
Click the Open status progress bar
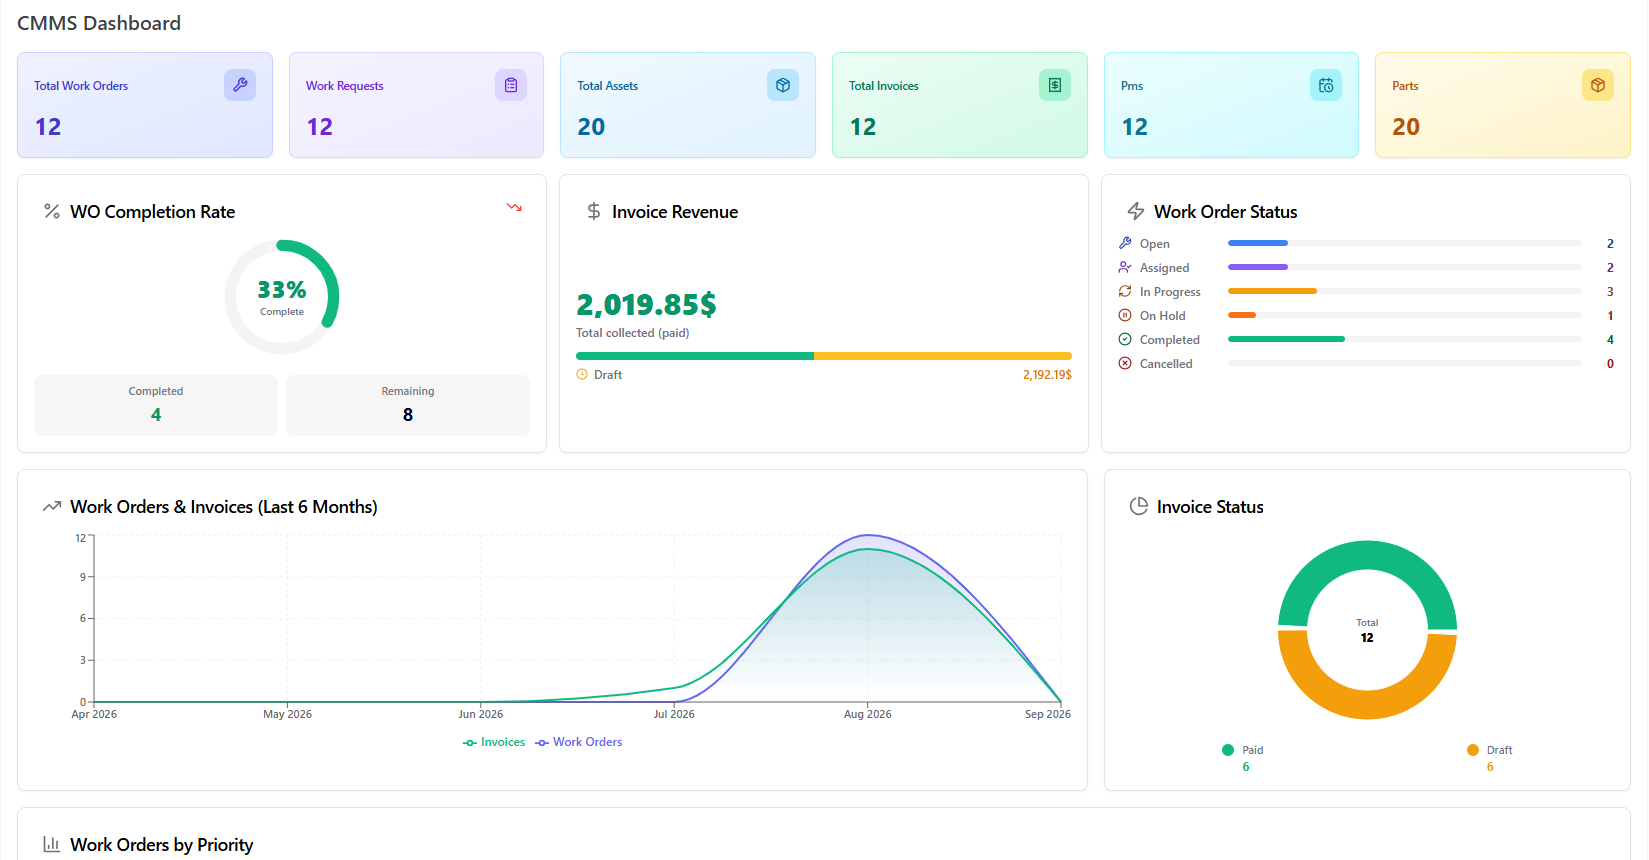click(1405, 243)
